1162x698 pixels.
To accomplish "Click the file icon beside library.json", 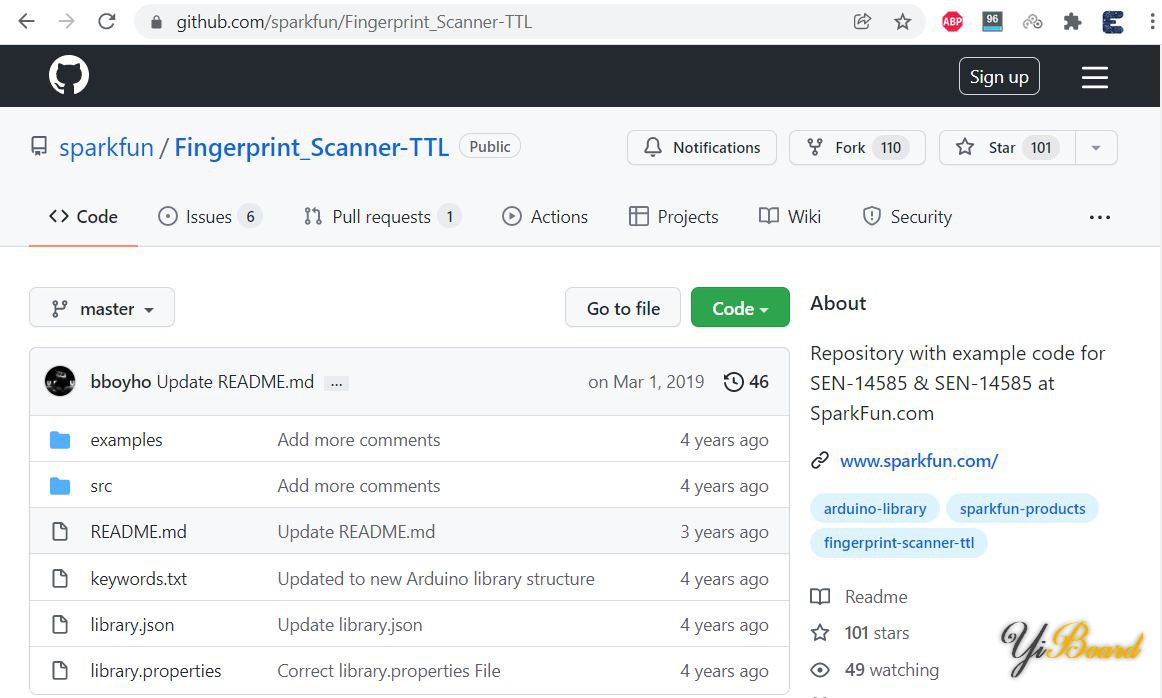I will (x=60, y=625).
